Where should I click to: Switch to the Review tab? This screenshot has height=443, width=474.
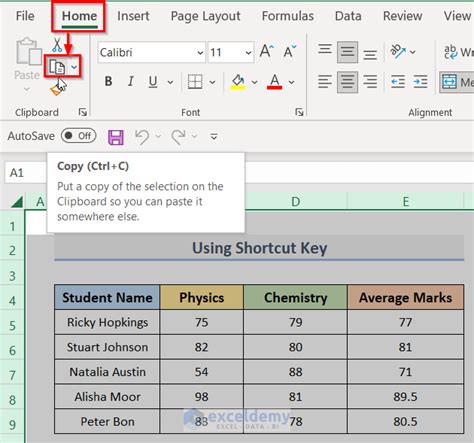pos(402,16)
